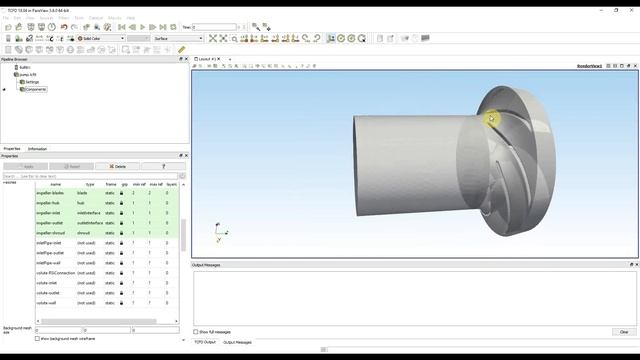Screen dimensions: 640x360
Task: Select the pump source in Pipeline Browser
Action: click(x=28, y=75)
